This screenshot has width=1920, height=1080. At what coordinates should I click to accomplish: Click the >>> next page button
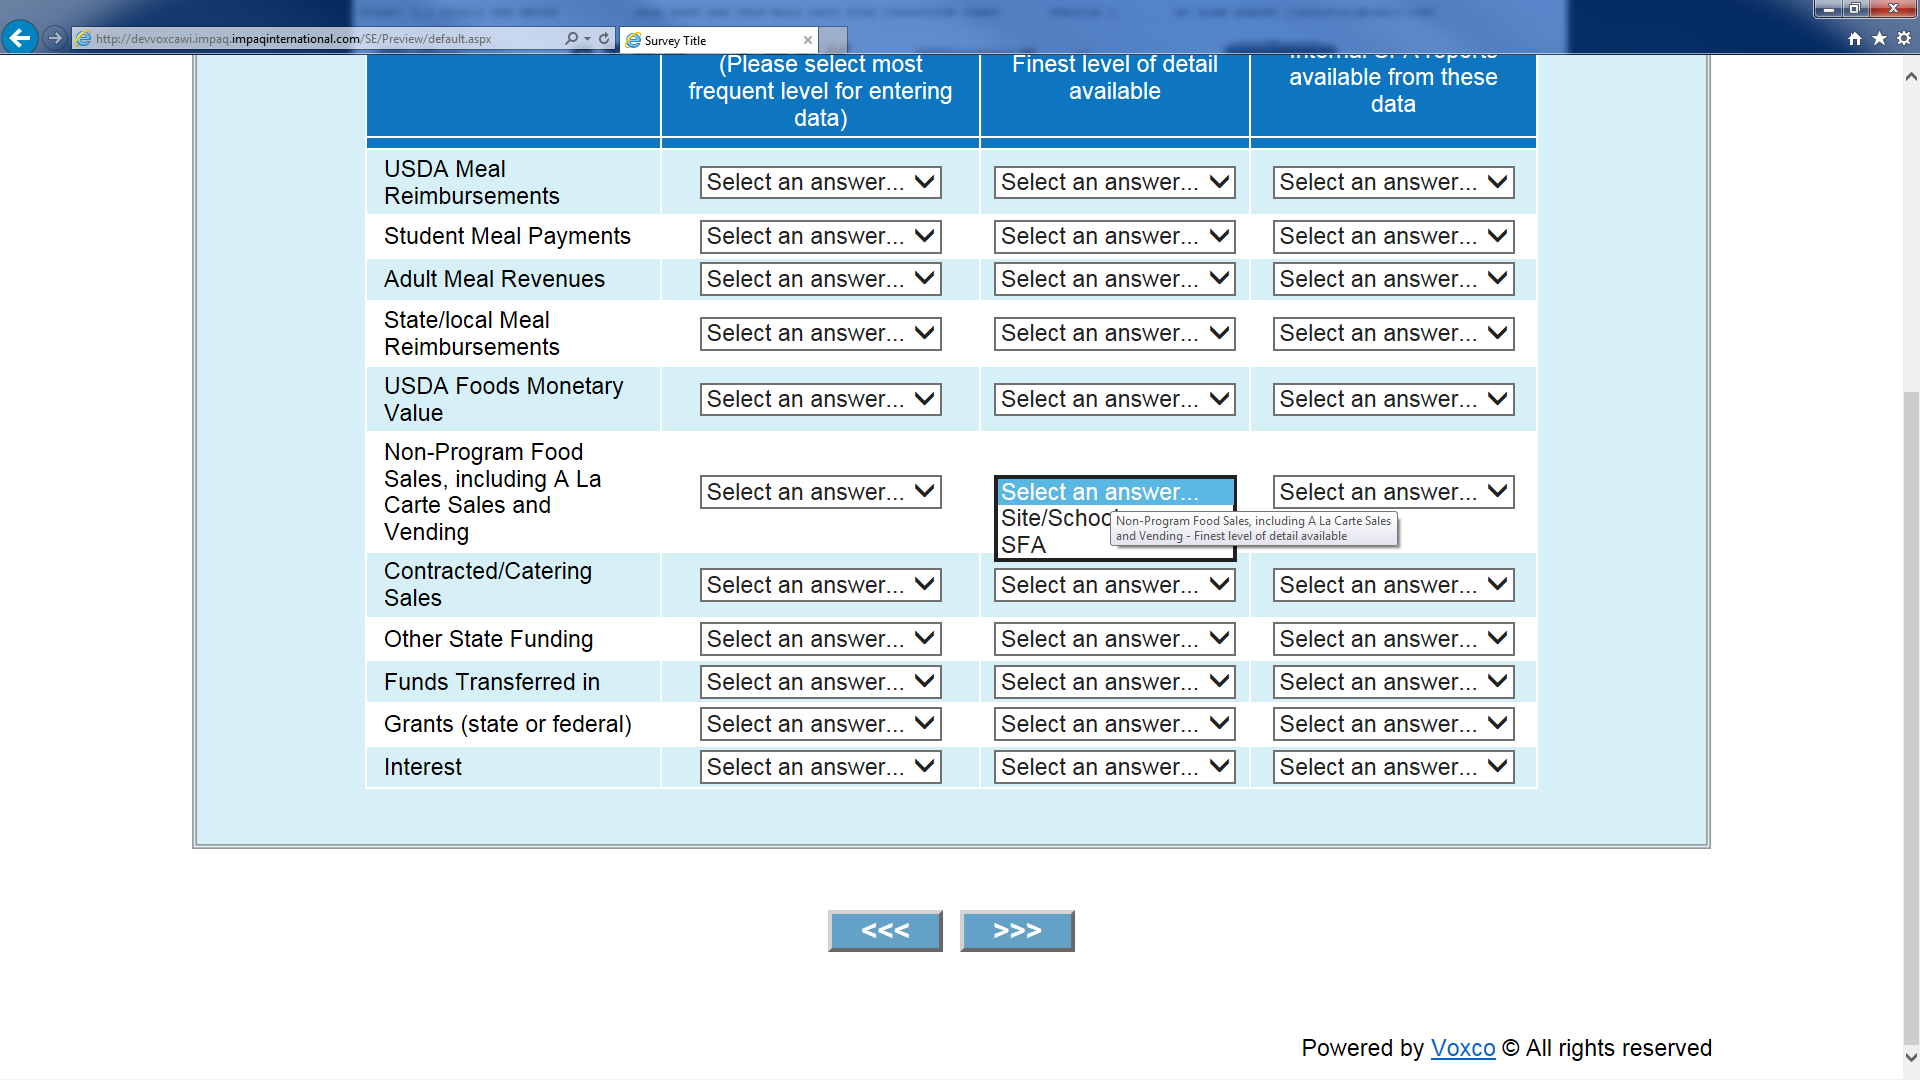point(1017,931)
